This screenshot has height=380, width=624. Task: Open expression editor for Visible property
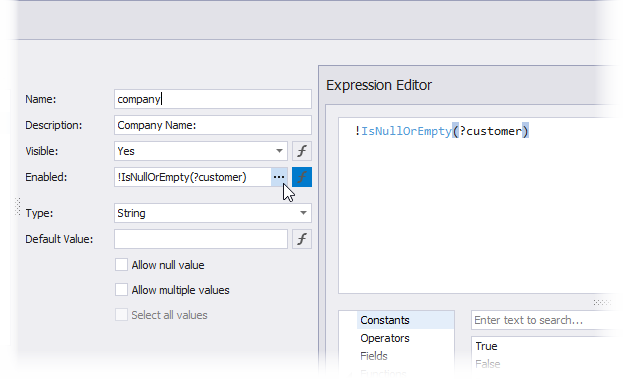point(302,151)
